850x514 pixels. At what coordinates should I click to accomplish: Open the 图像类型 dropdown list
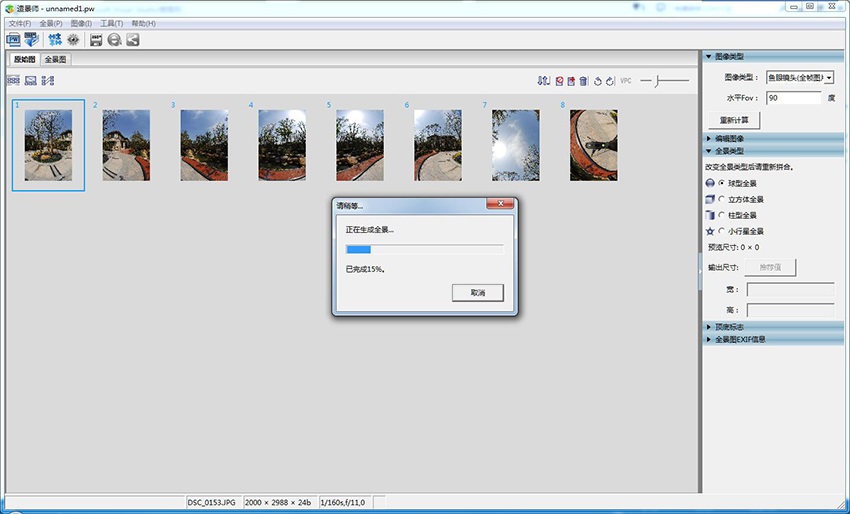tap(829, 77)
